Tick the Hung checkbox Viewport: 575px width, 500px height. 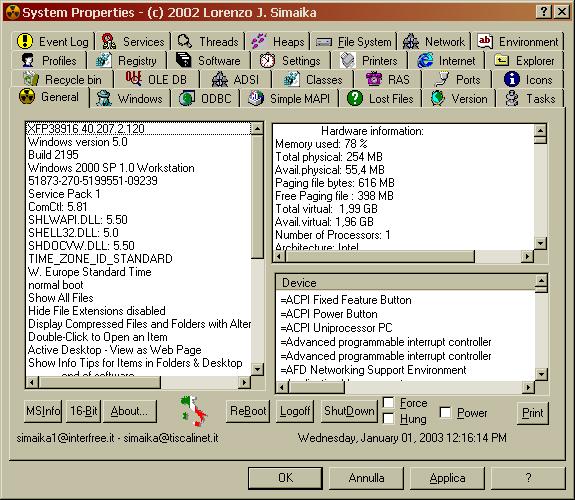point(388,419)
